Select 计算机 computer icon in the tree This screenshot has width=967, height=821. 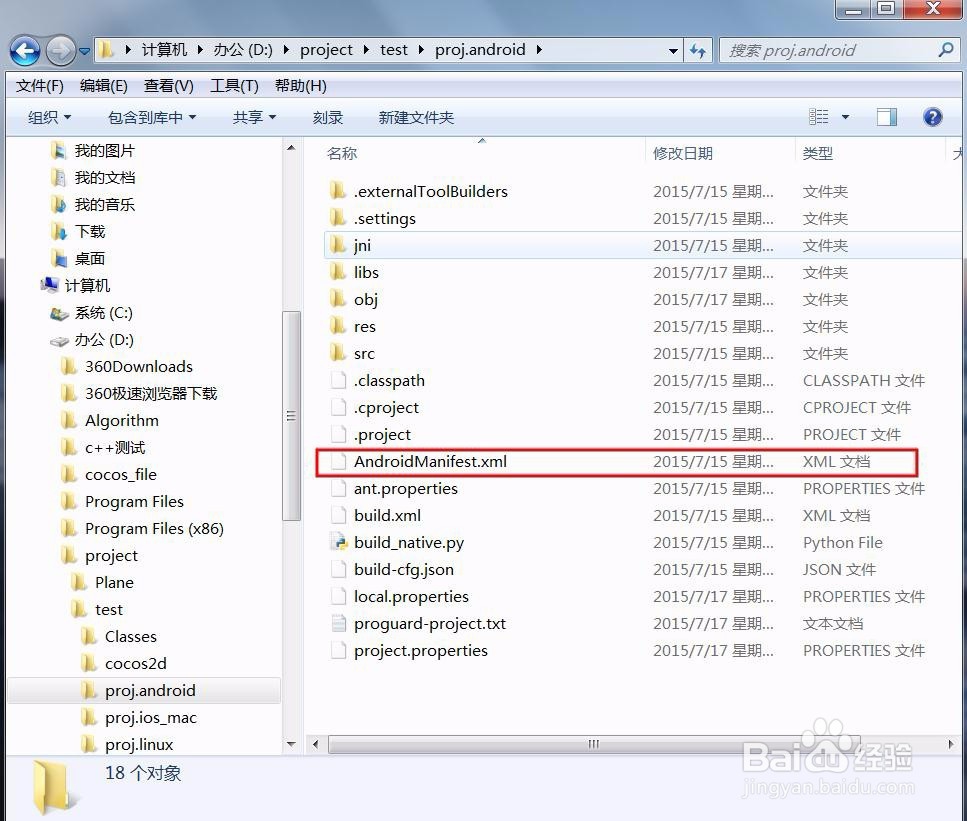coord(49,285)
